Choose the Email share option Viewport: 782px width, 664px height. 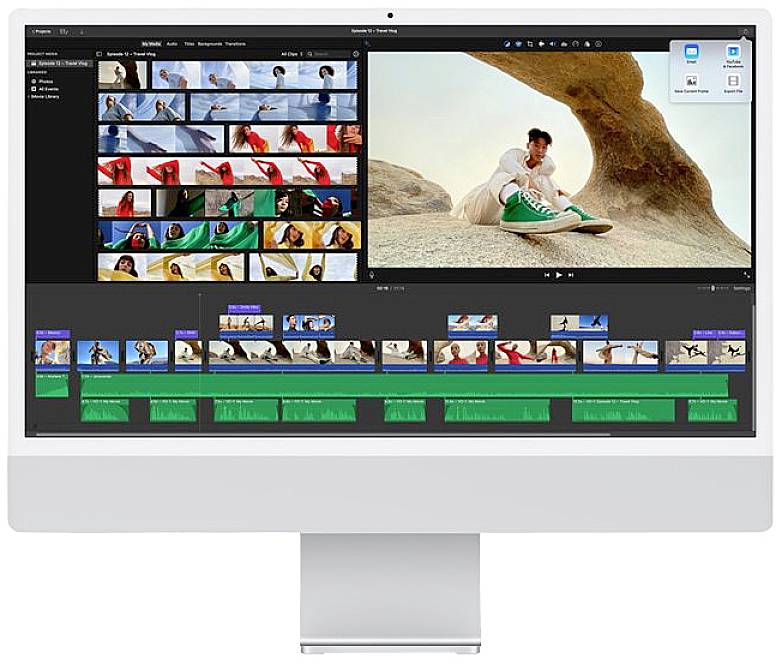(x=691, y=54)
